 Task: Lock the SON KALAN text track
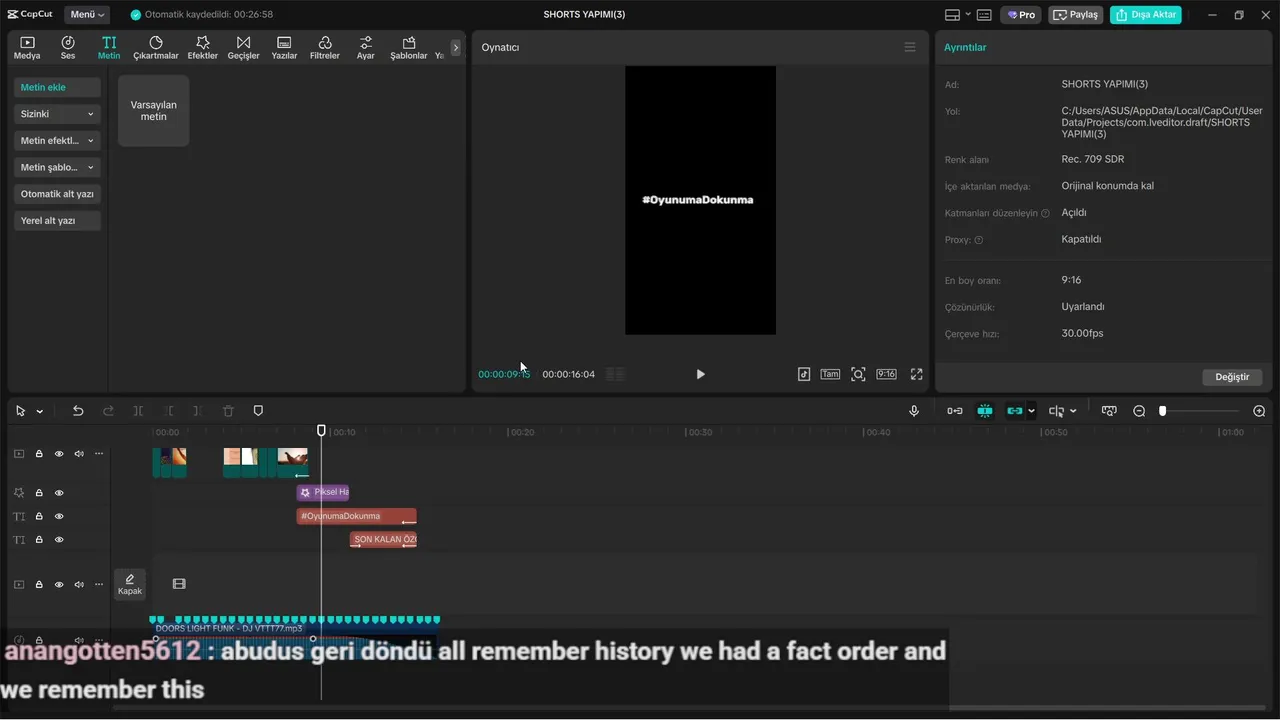(x=39, y=540)
